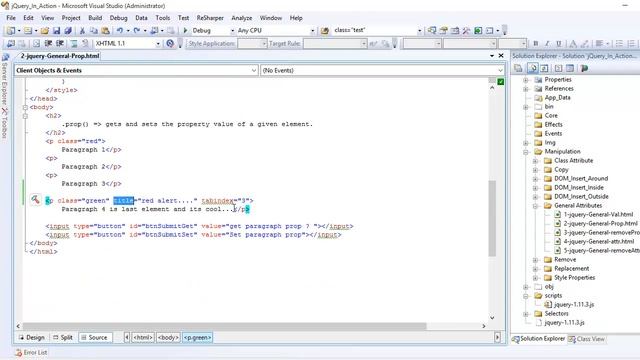Open the Toolbox icon with wrench and hammer
Image resolution: width=640 pixels, height=360 pixels.
466,31
